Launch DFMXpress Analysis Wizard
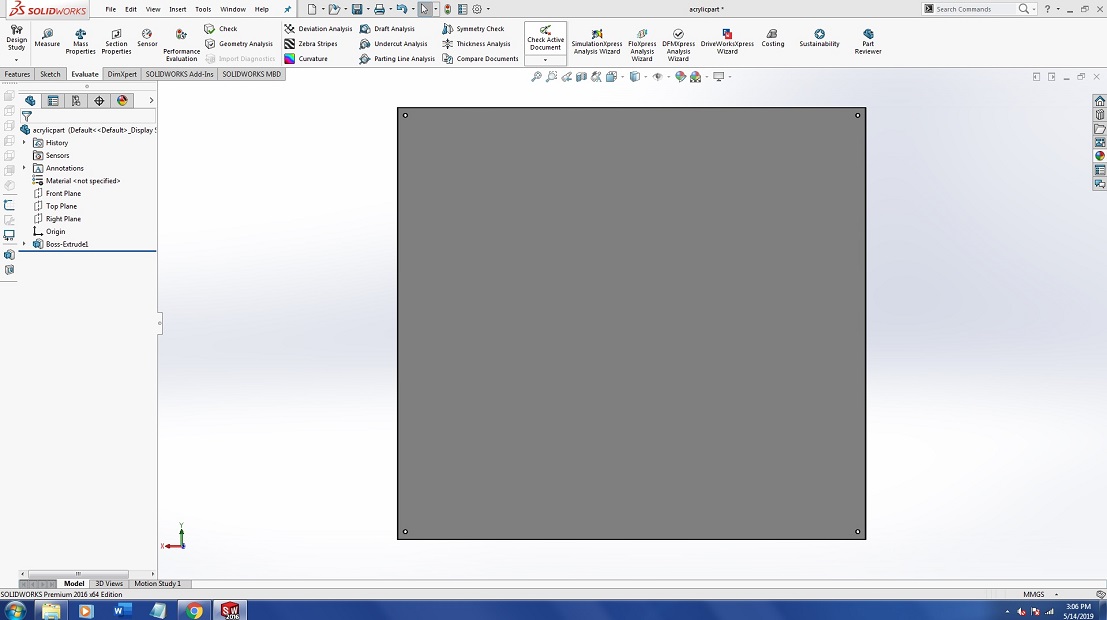 click(x=678, y=45)
